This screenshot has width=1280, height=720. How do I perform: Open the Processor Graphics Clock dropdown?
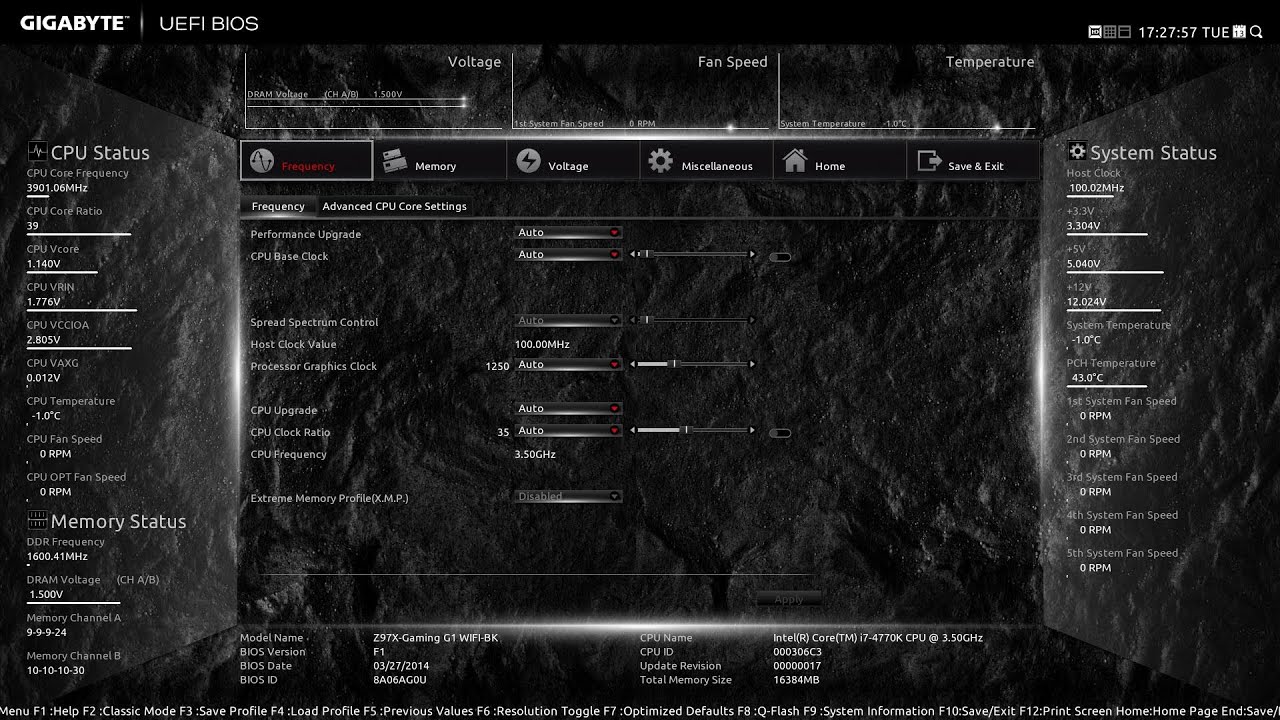[x=568, y=364]
